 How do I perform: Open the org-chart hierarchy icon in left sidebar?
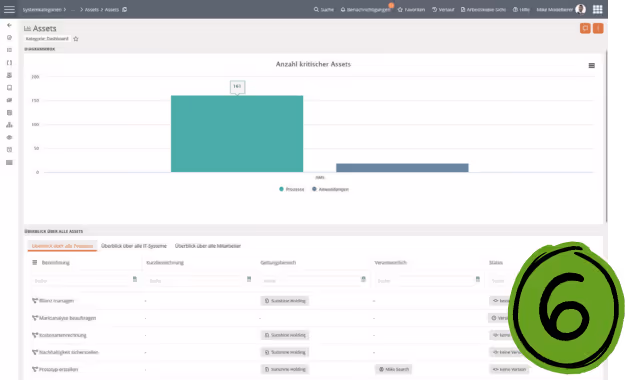9,125
